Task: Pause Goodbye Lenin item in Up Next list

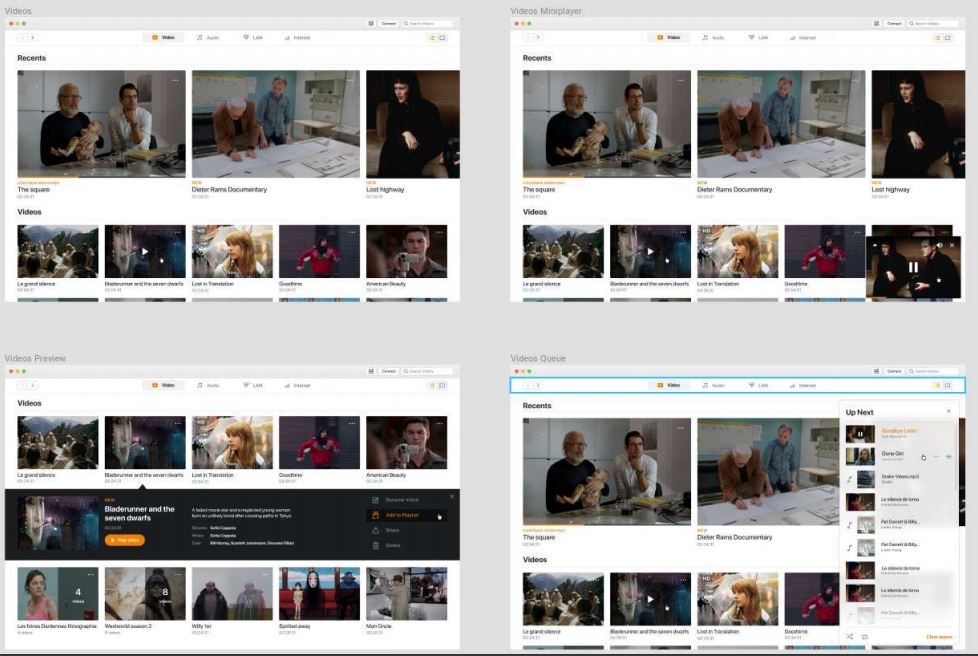Action: tap(860, 434)
